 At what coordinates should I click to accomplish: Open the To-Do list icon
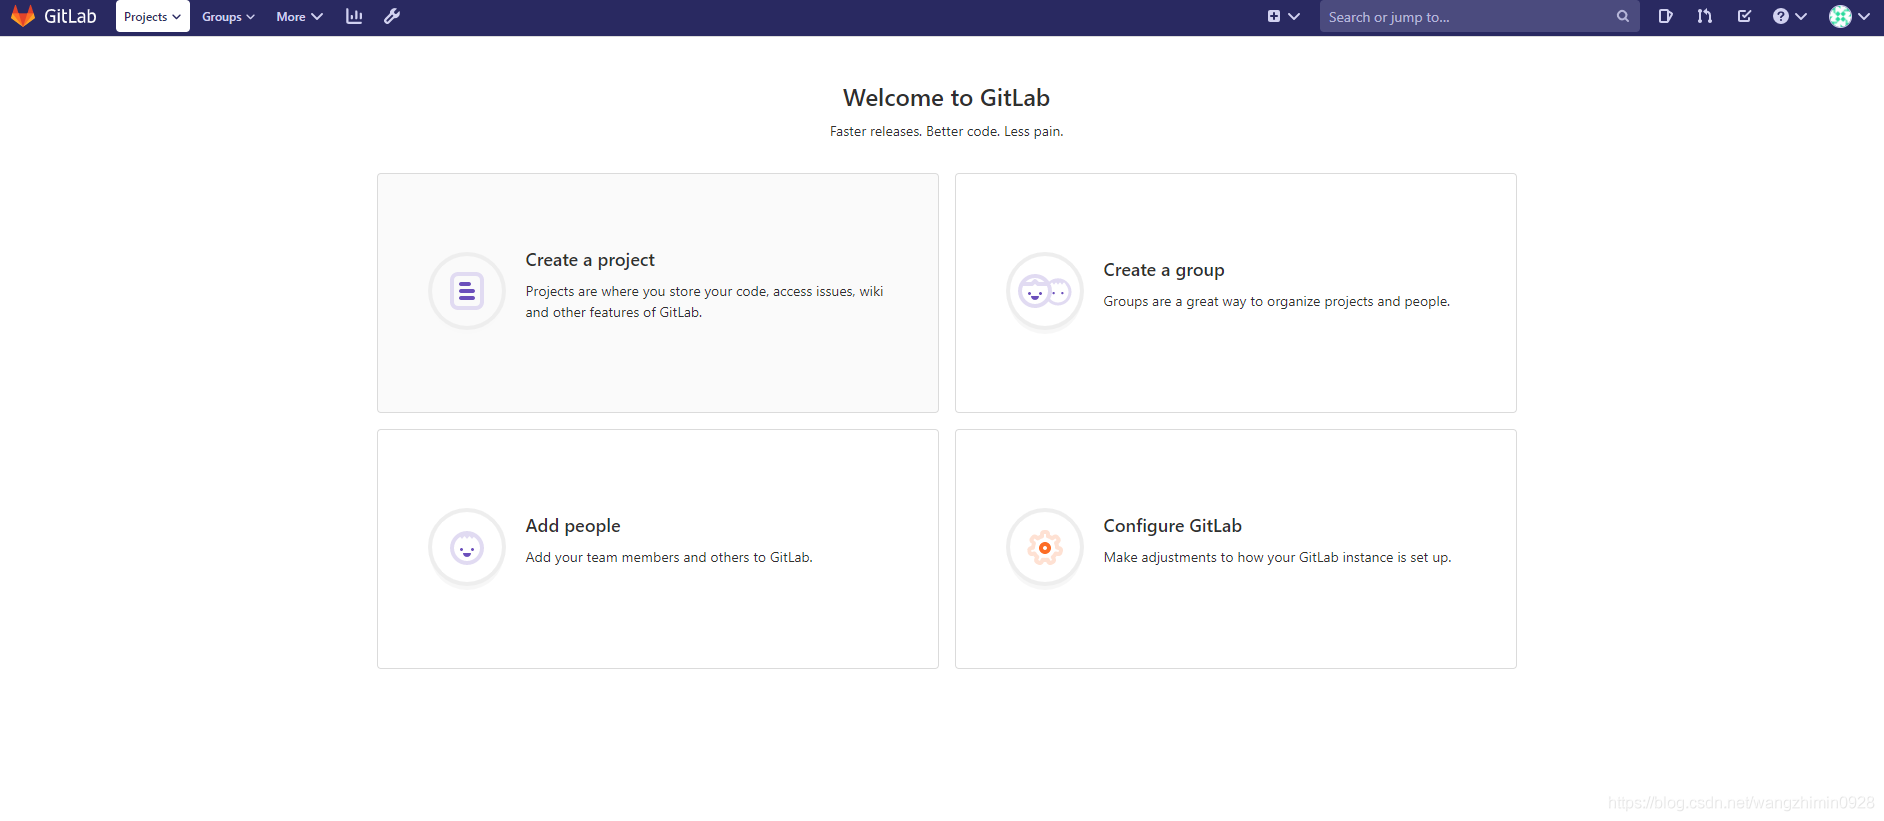tap(1744, 16)
